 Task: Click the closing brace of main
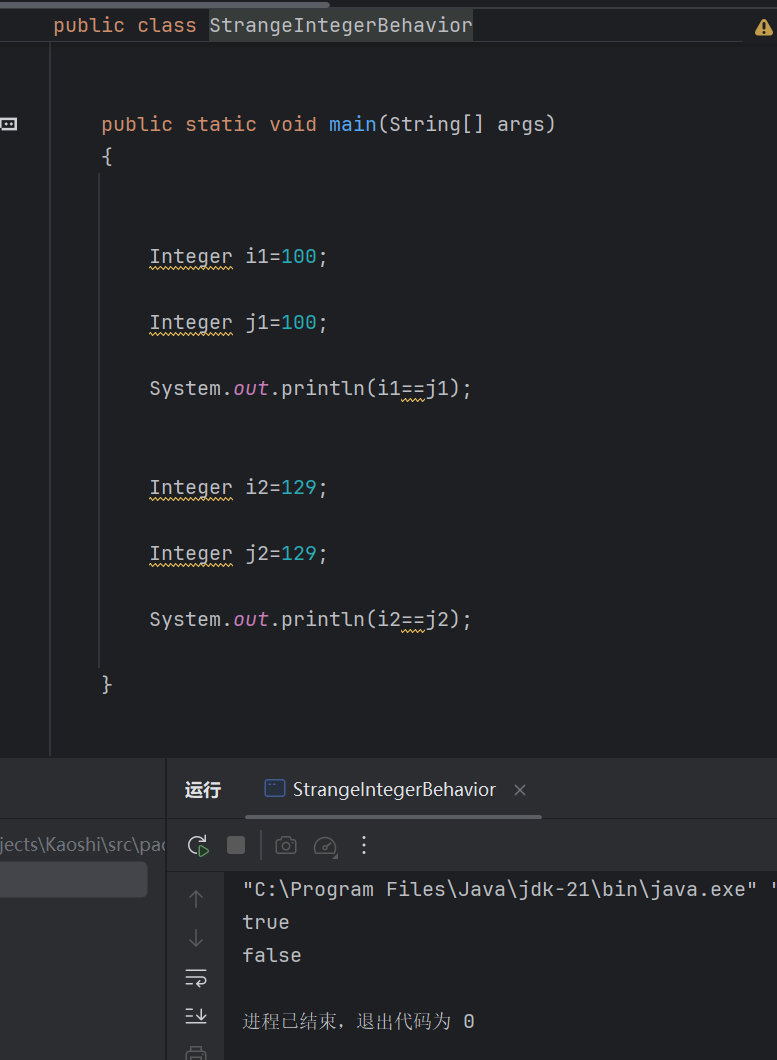[107, 684]
